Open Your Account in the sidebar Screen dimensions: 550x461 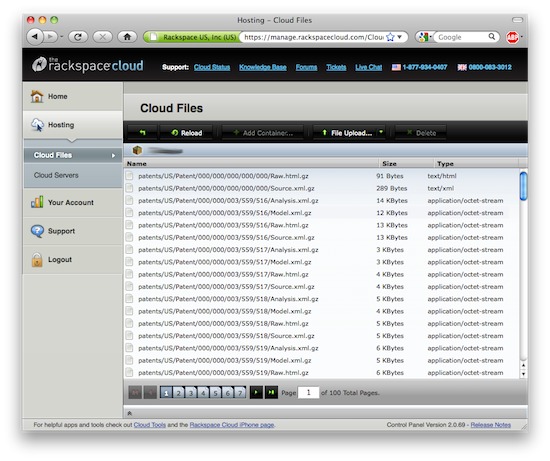[73, 202]
